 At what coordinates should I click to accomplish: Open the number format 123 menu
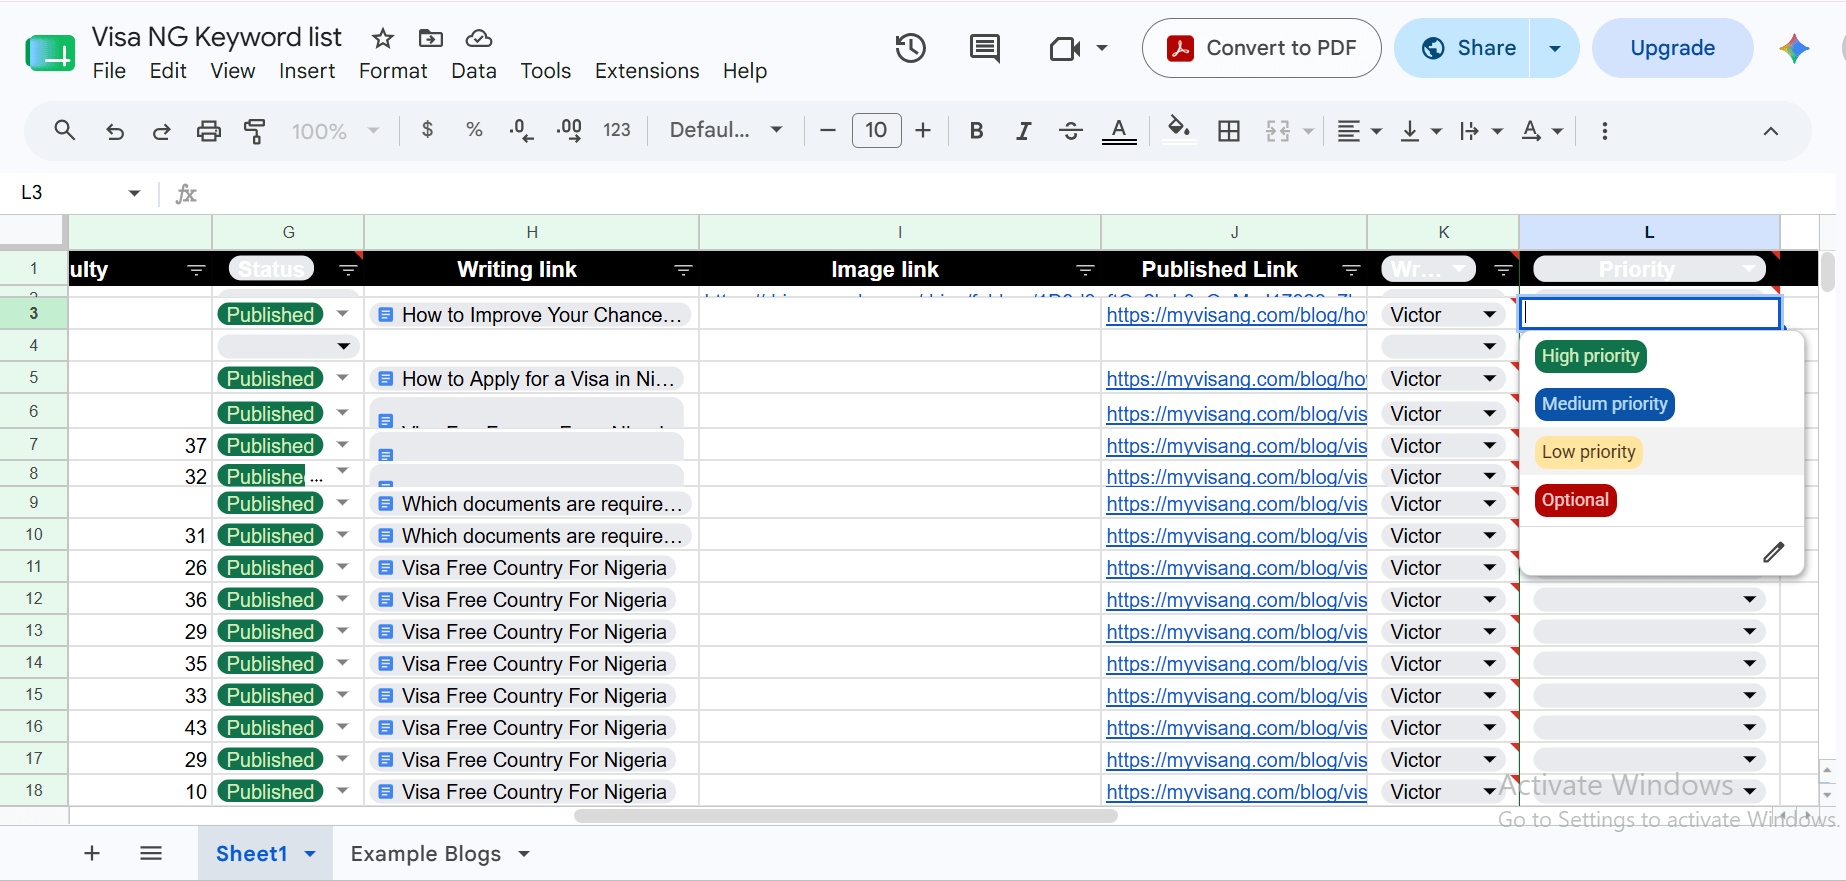point(617,130)
